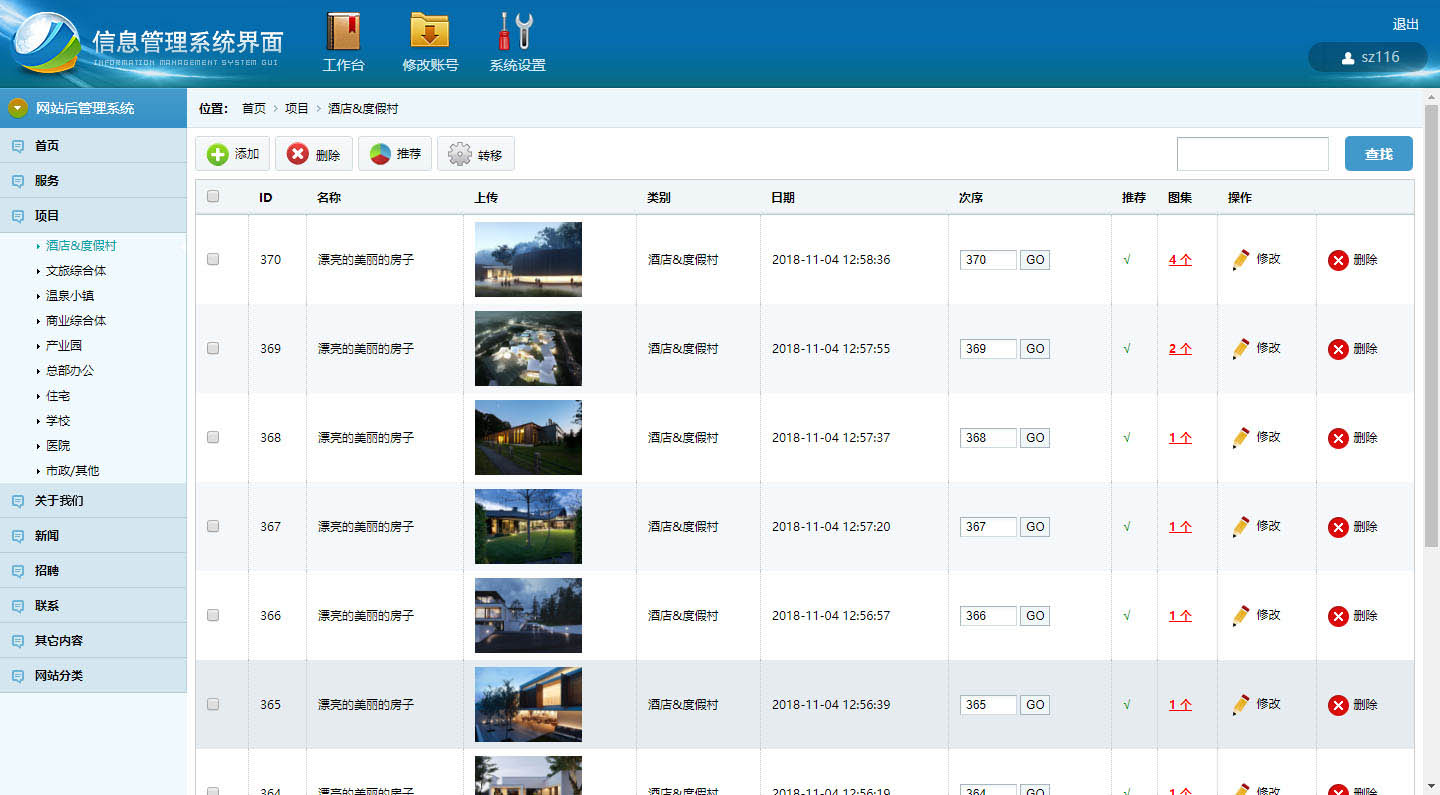Click the red 删除 toolbar button

(x=313, y=154)
